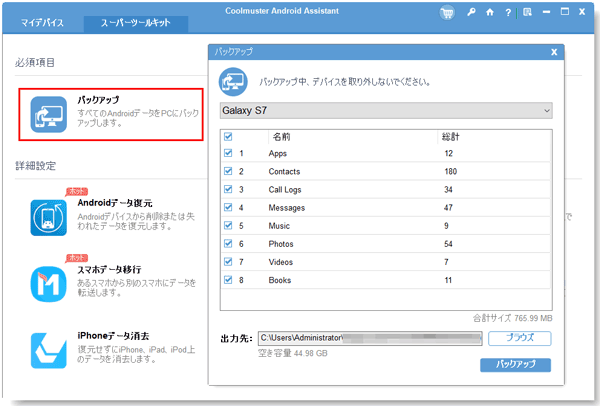Select Androidデータ復元 title text

click(x=115, y=203)
